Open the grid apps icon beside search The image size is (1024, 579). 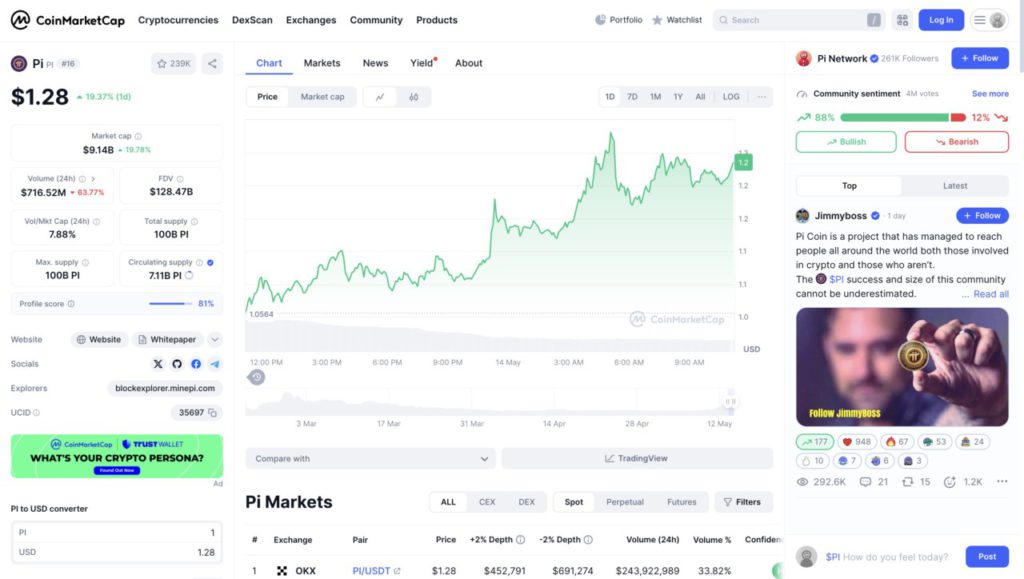click(902, 20)
